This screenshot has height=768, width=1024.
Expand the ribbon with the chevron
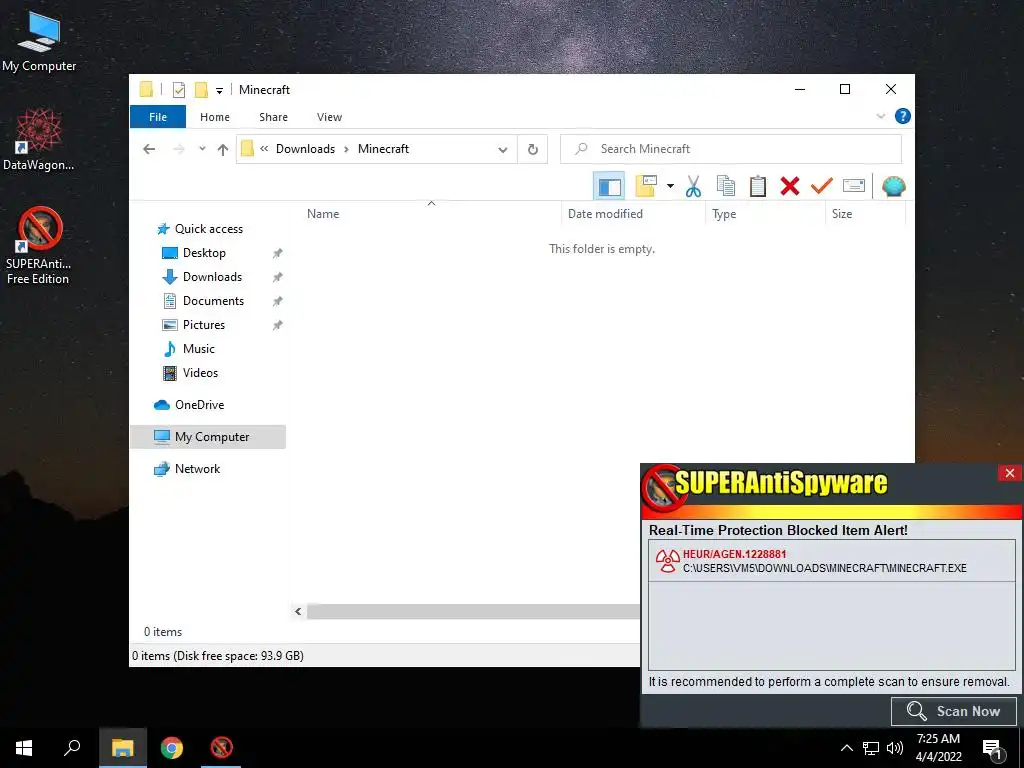coord(880,116)
